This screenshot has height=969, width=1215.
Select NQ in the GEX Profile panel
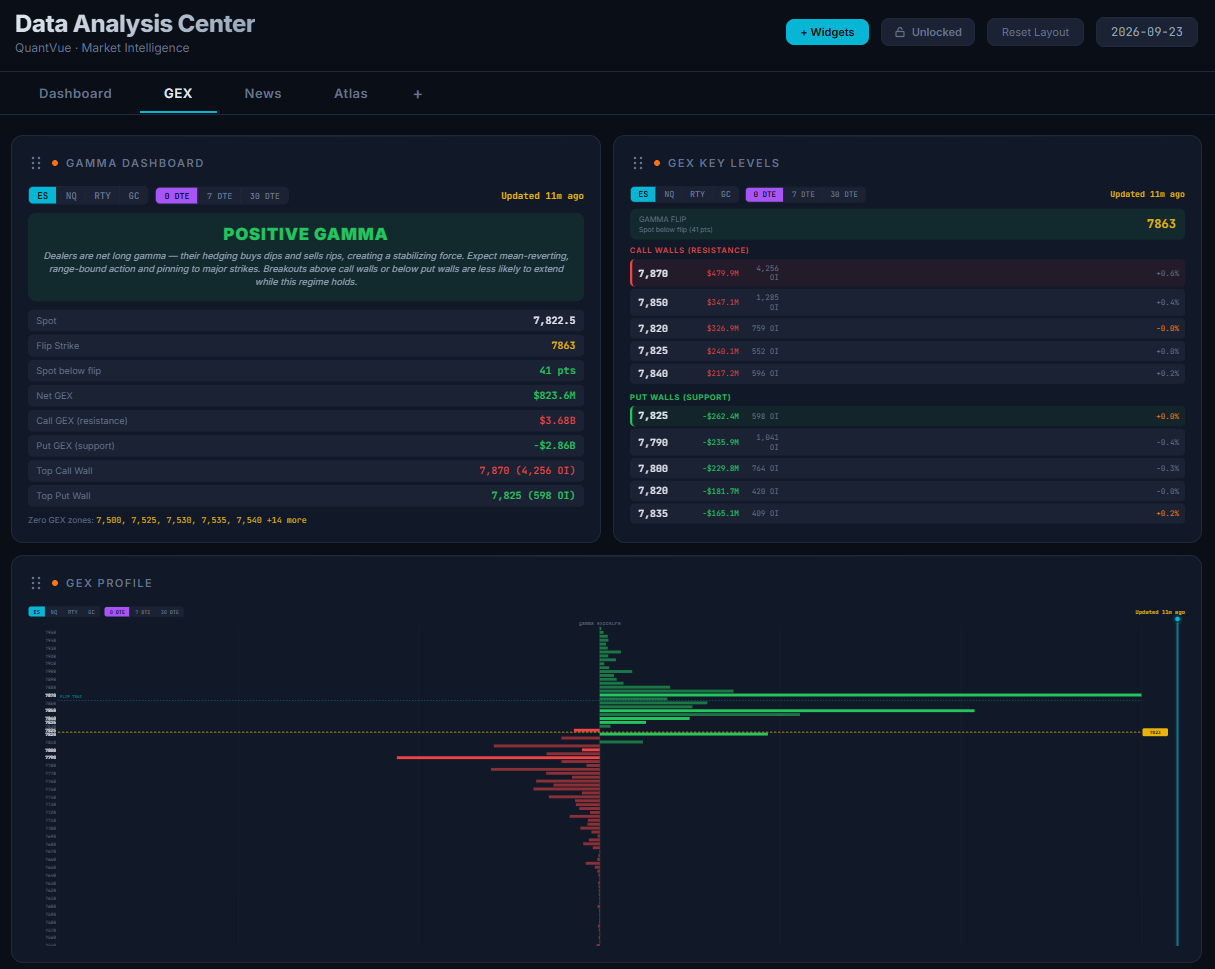point(55,612)
